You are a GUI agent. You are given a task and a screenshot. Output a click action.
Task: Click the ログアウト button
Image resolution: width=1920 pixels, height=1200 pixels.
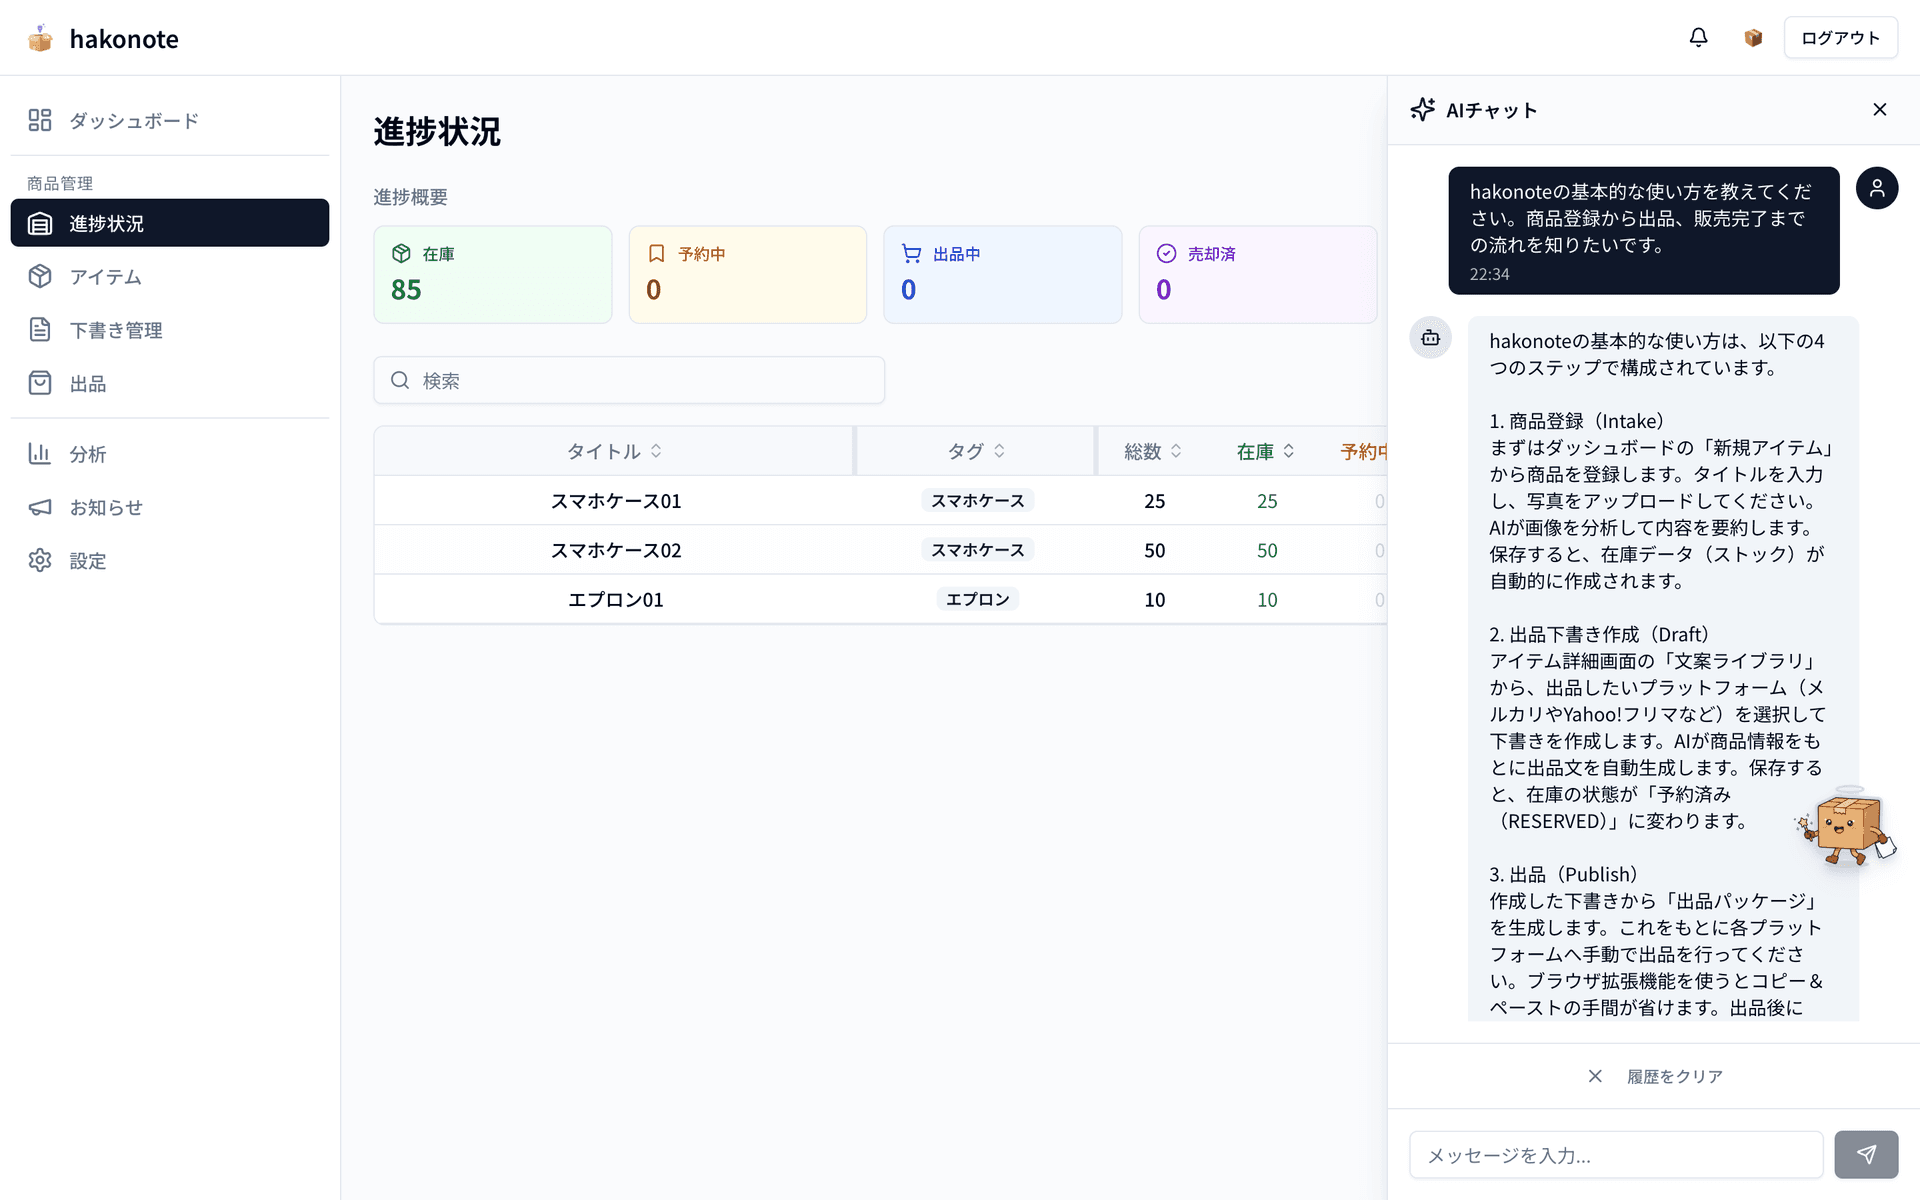pos(1840,37)
